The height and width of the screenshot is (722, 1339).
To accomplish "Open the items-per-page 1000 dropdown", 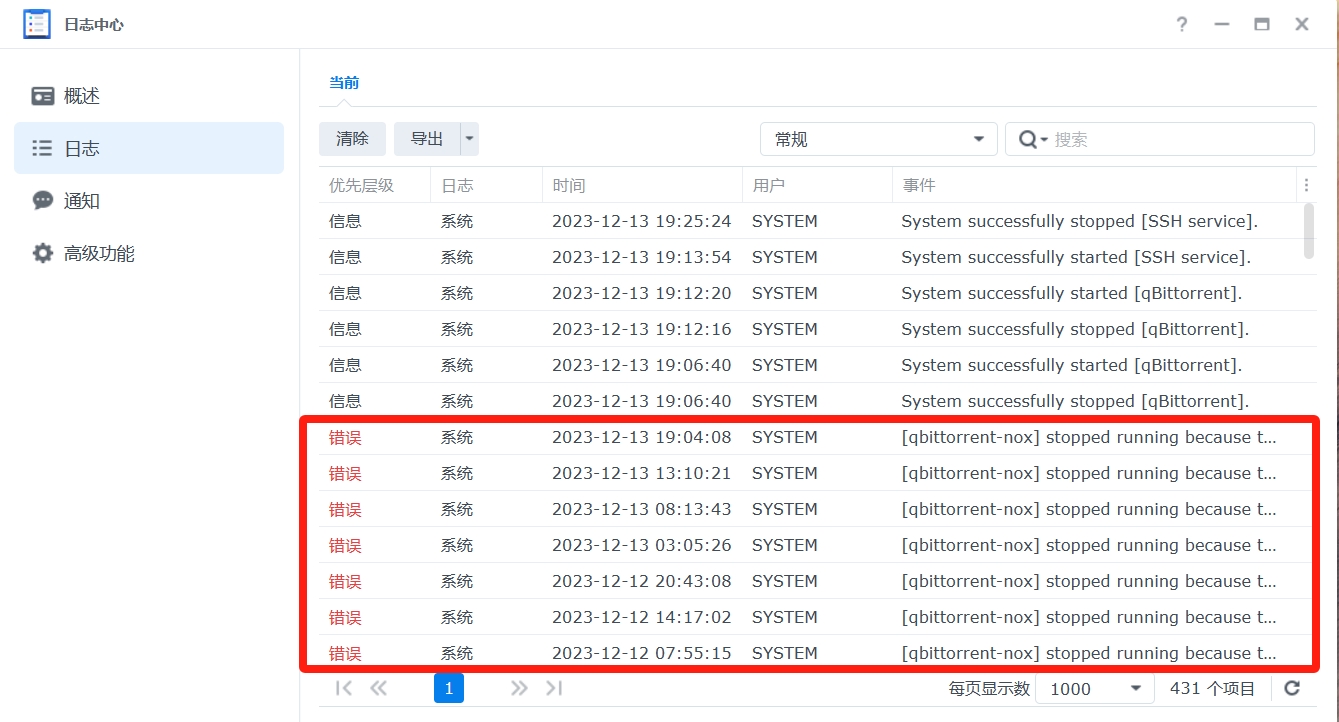I will click(1094, 688).
